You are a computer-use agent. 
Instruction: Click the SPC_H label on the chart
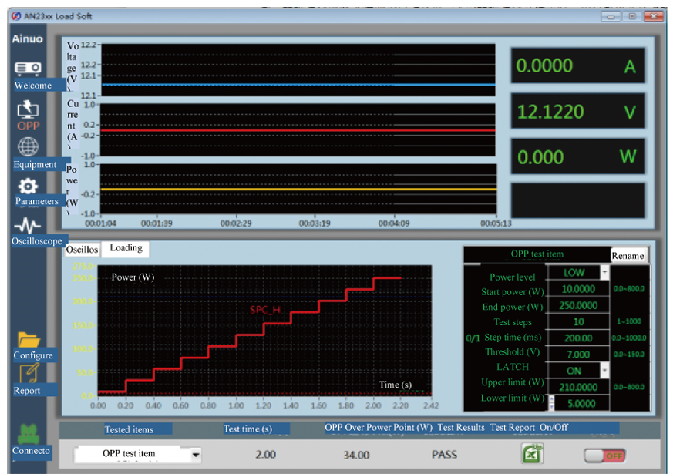265,310
